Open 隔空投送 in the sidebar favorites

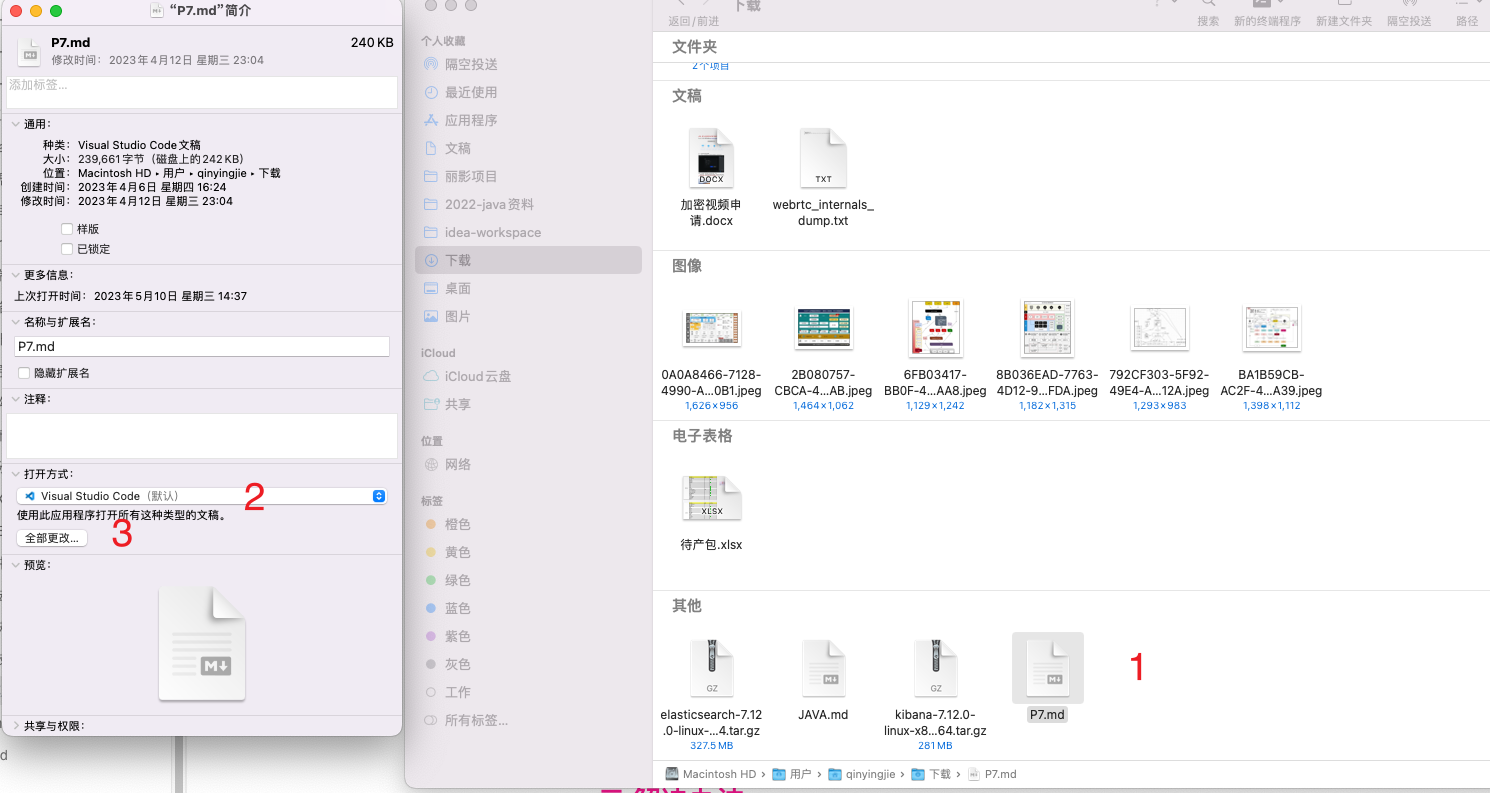click(470, 64)
